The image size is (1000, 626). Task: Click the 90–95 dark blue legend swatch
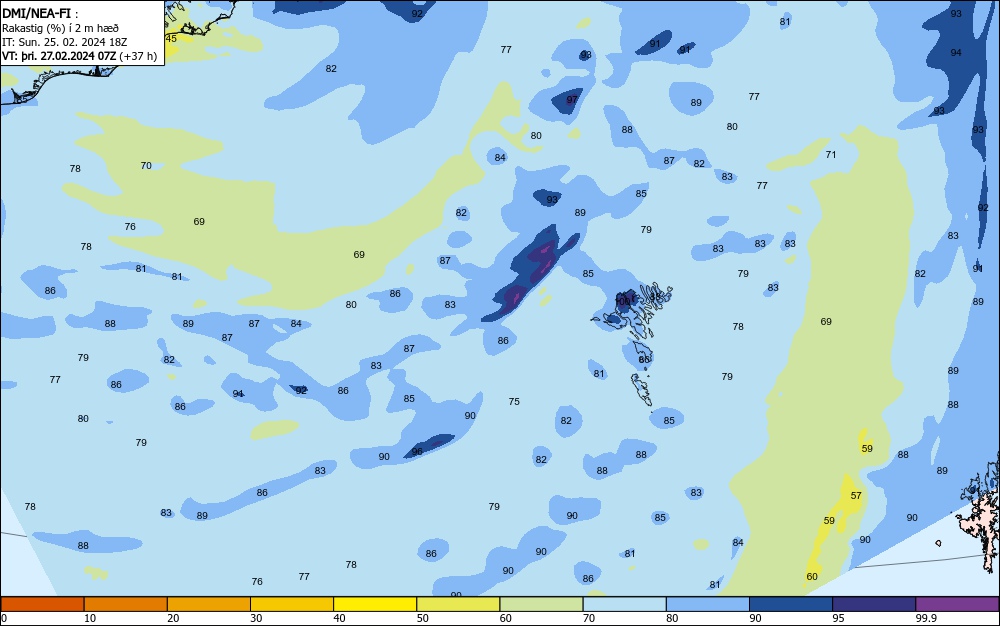[x=791, y=604]
